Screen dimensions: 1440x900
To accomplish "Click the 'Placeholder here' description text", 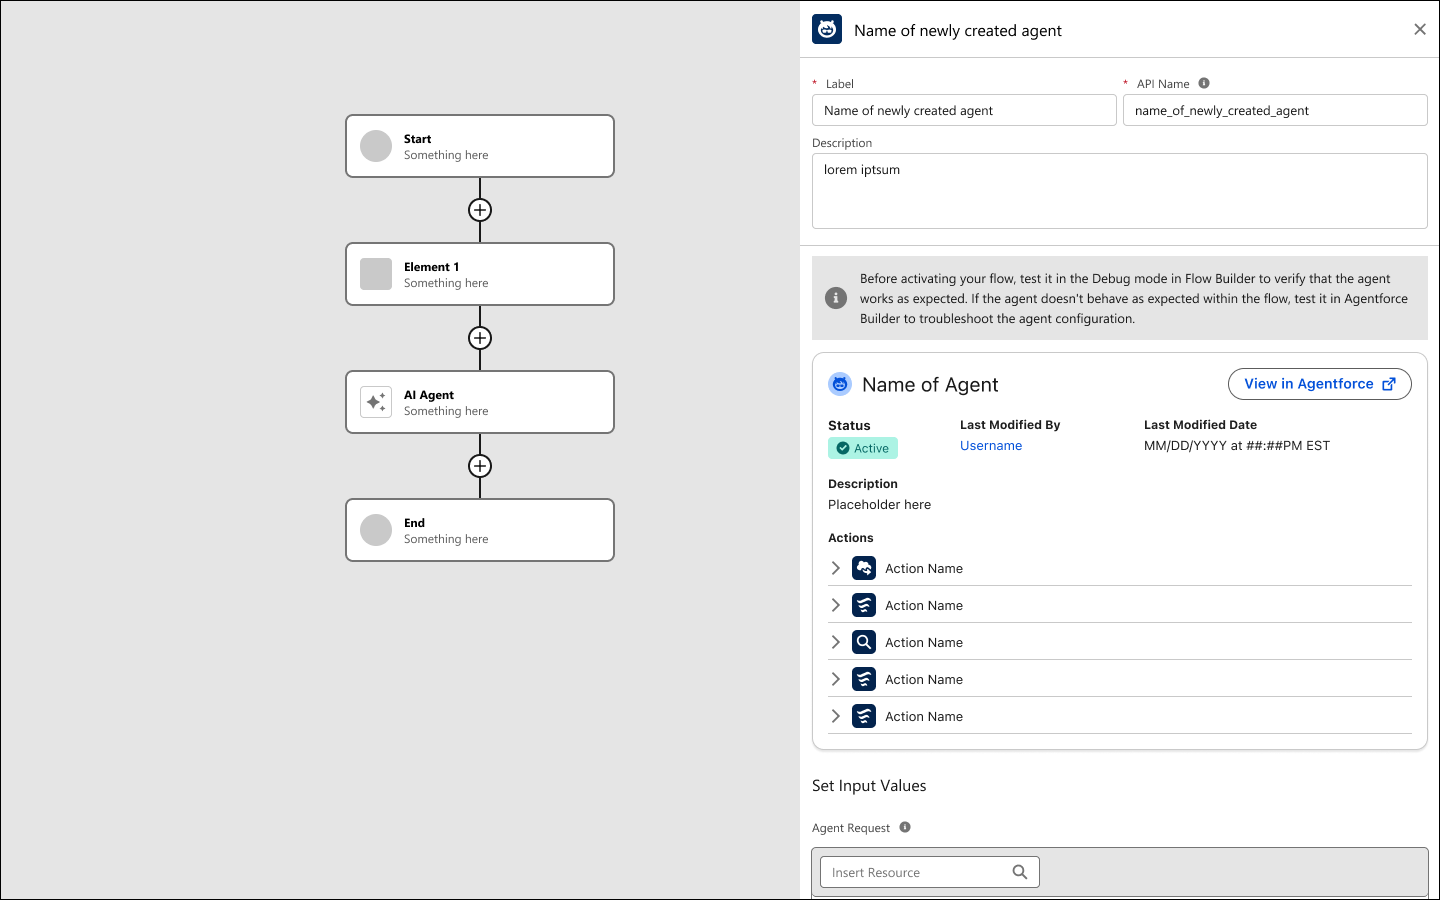I will point(880,505).
